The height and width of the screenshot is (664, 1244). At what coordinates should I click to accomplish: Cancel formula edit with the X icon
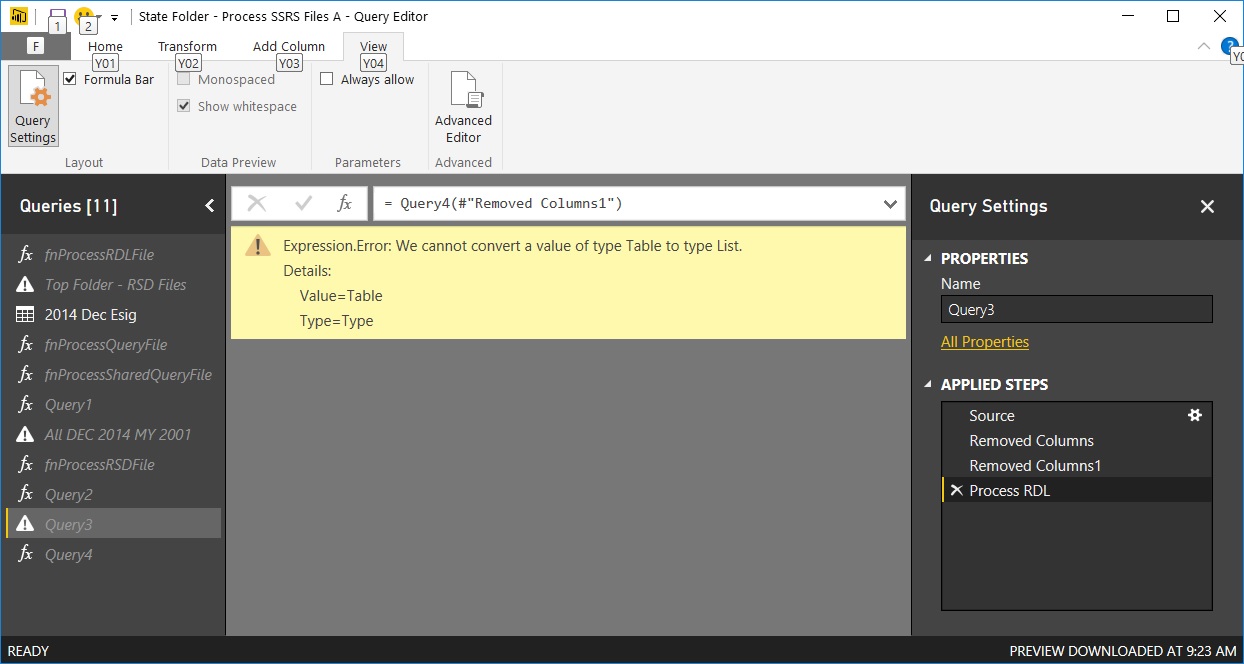(257, 204)
